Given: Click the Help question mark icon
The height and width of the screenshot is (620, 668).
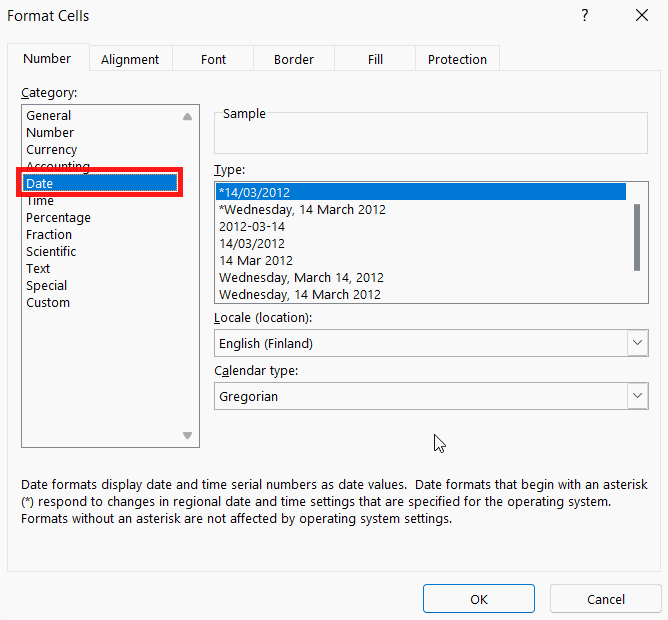Looking at the screenshot, I should pos(584,16).
